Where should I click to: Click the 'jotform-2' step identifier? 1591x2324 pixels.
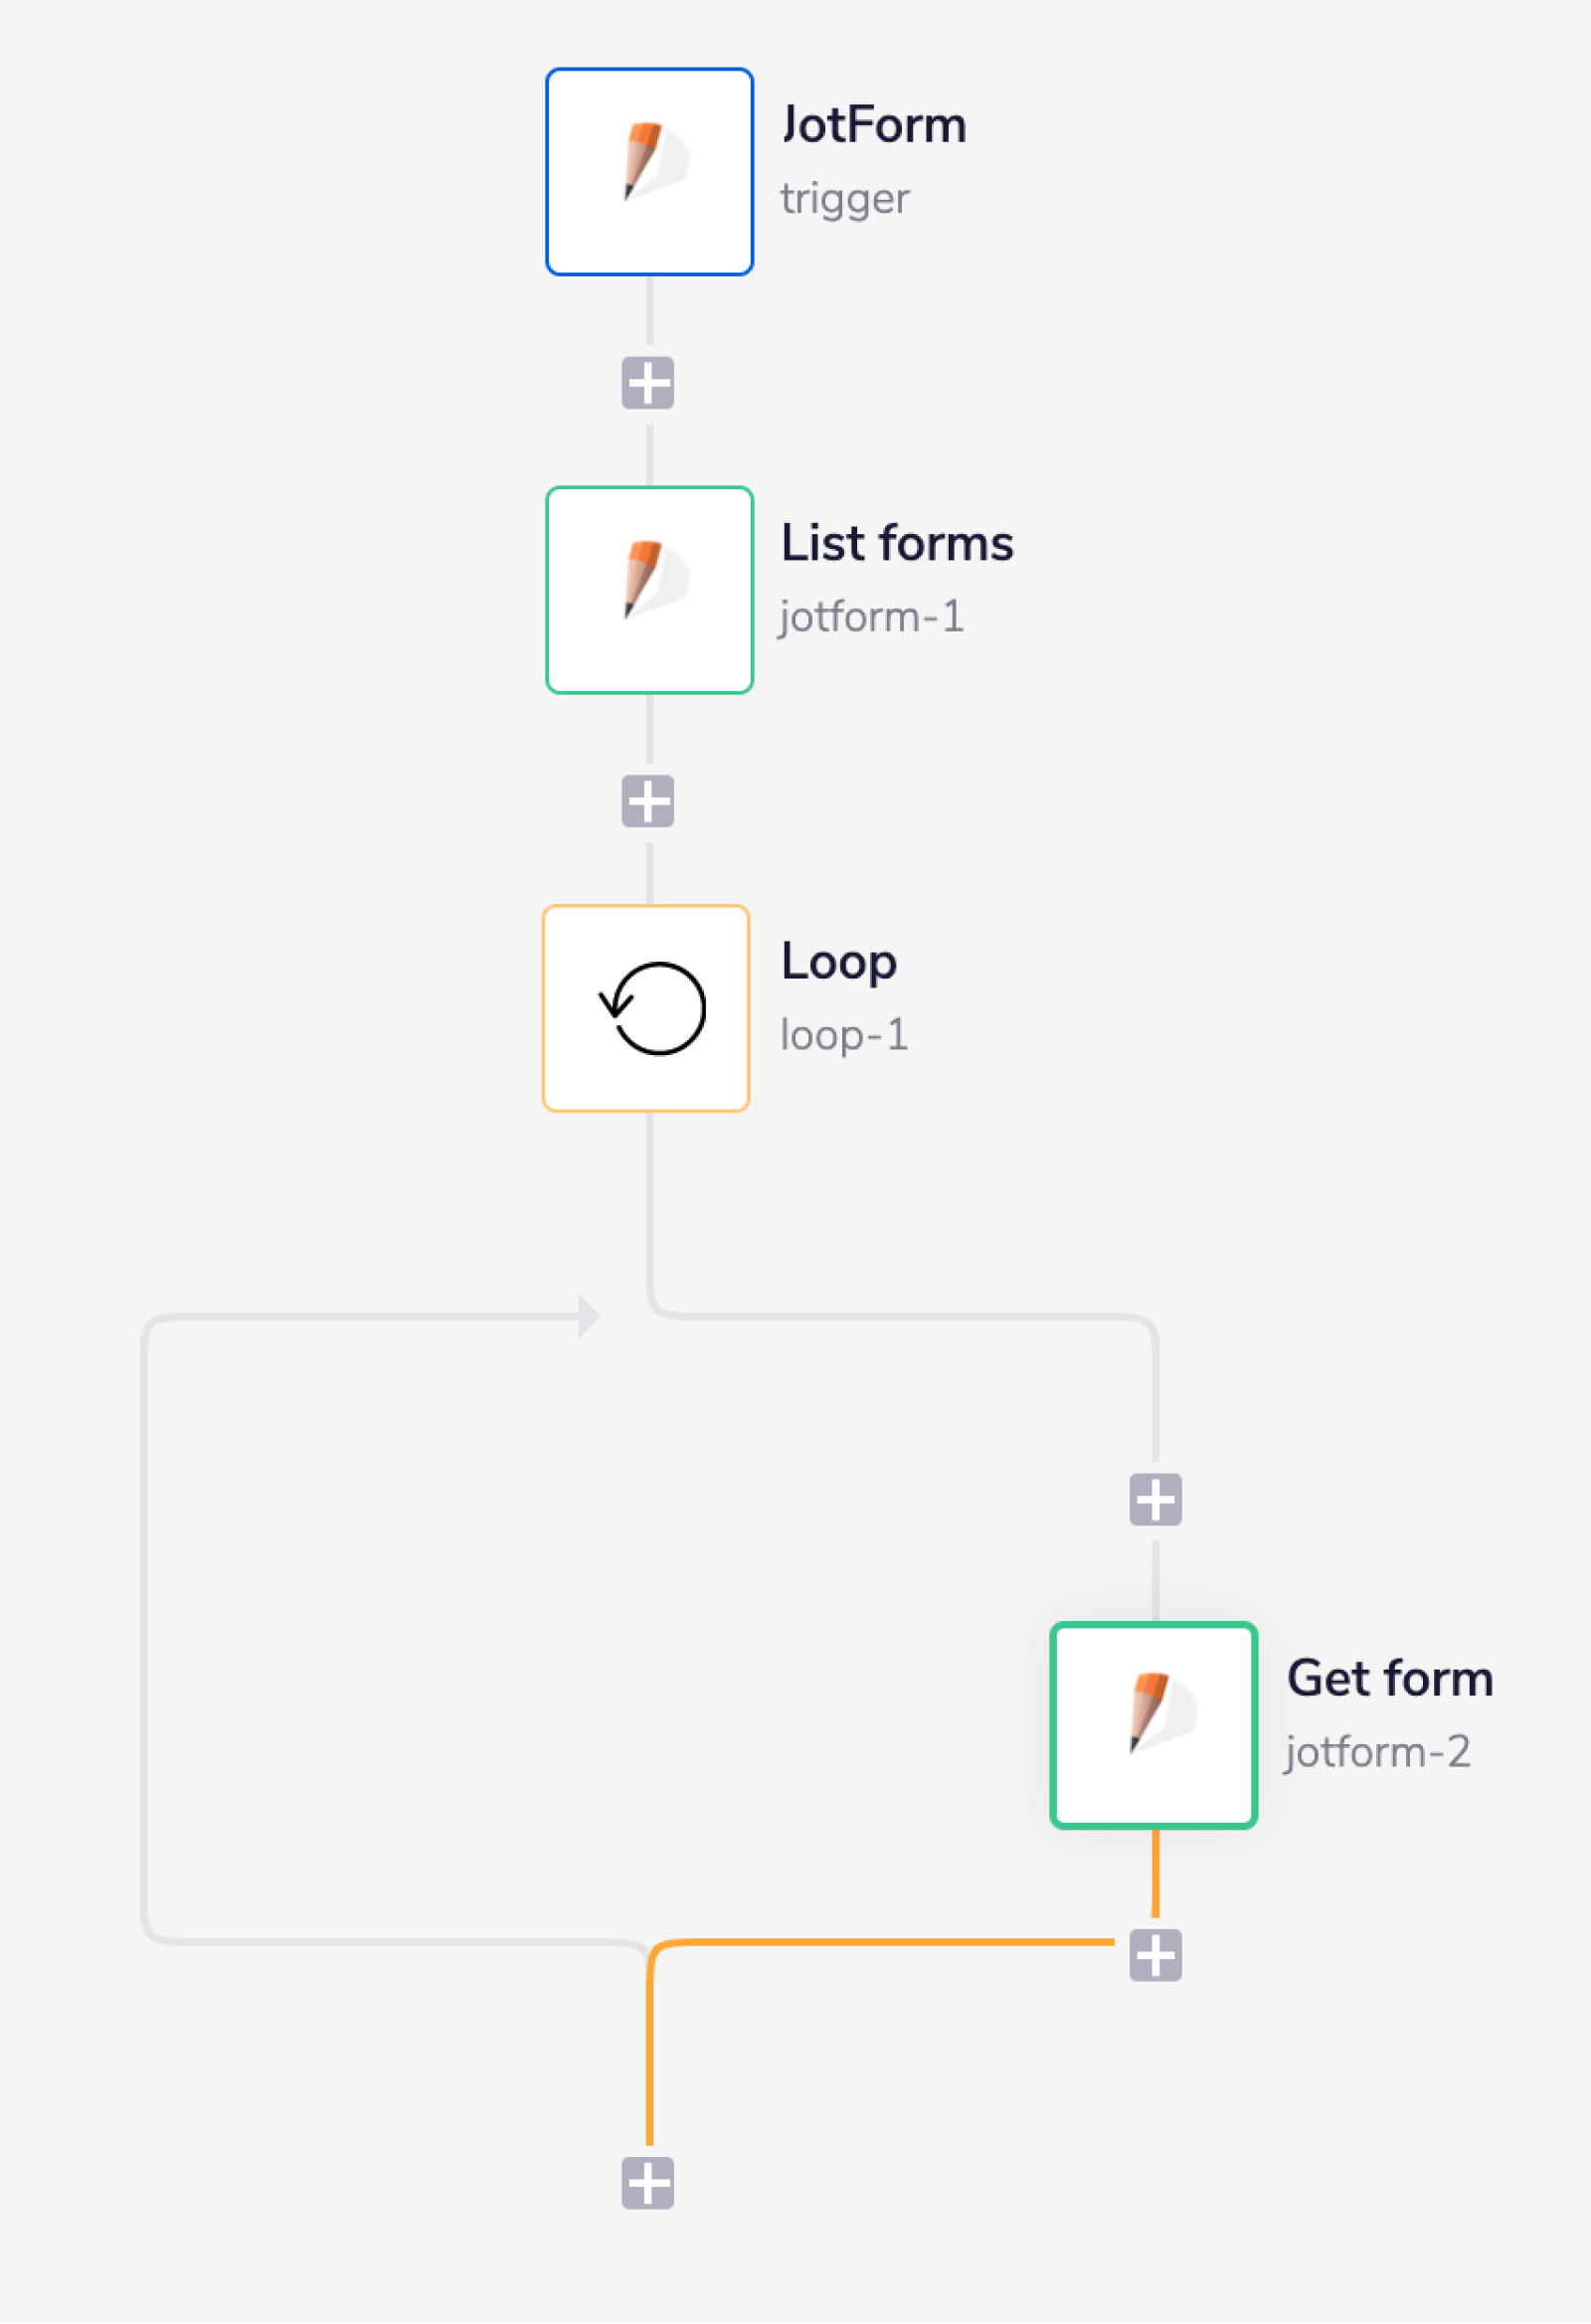click(x=1377, y=1751)
